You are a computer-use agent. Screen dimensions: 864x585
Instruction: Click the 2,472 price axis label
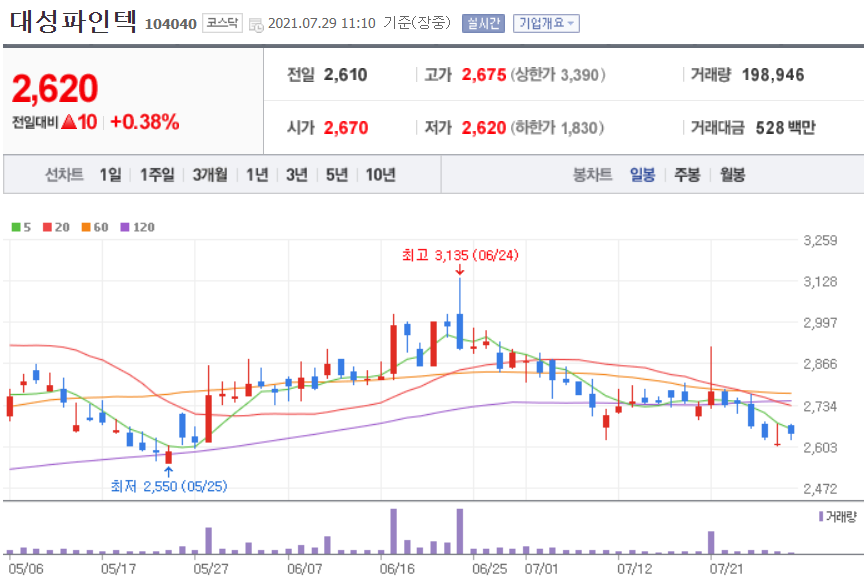click(820, 489)
